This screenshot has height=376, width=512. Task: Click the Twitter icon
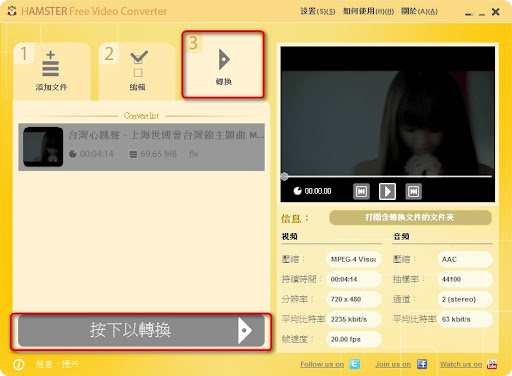[x=354, y=364]
